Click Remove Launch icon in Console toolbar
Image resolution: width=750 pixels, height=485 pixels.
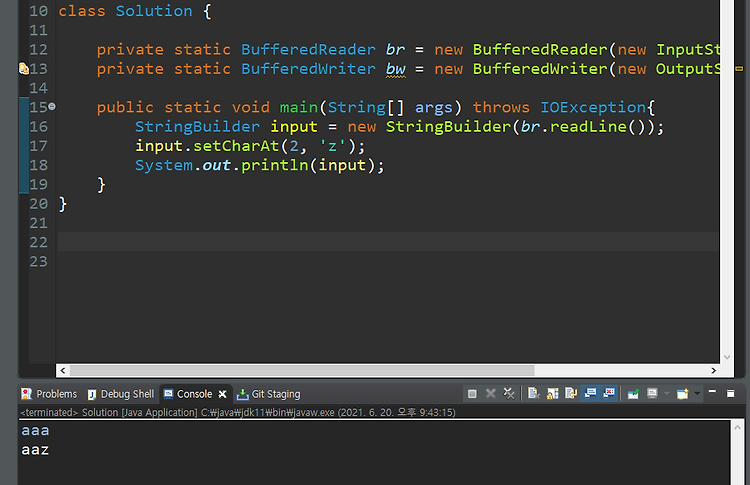coord(491,394)
